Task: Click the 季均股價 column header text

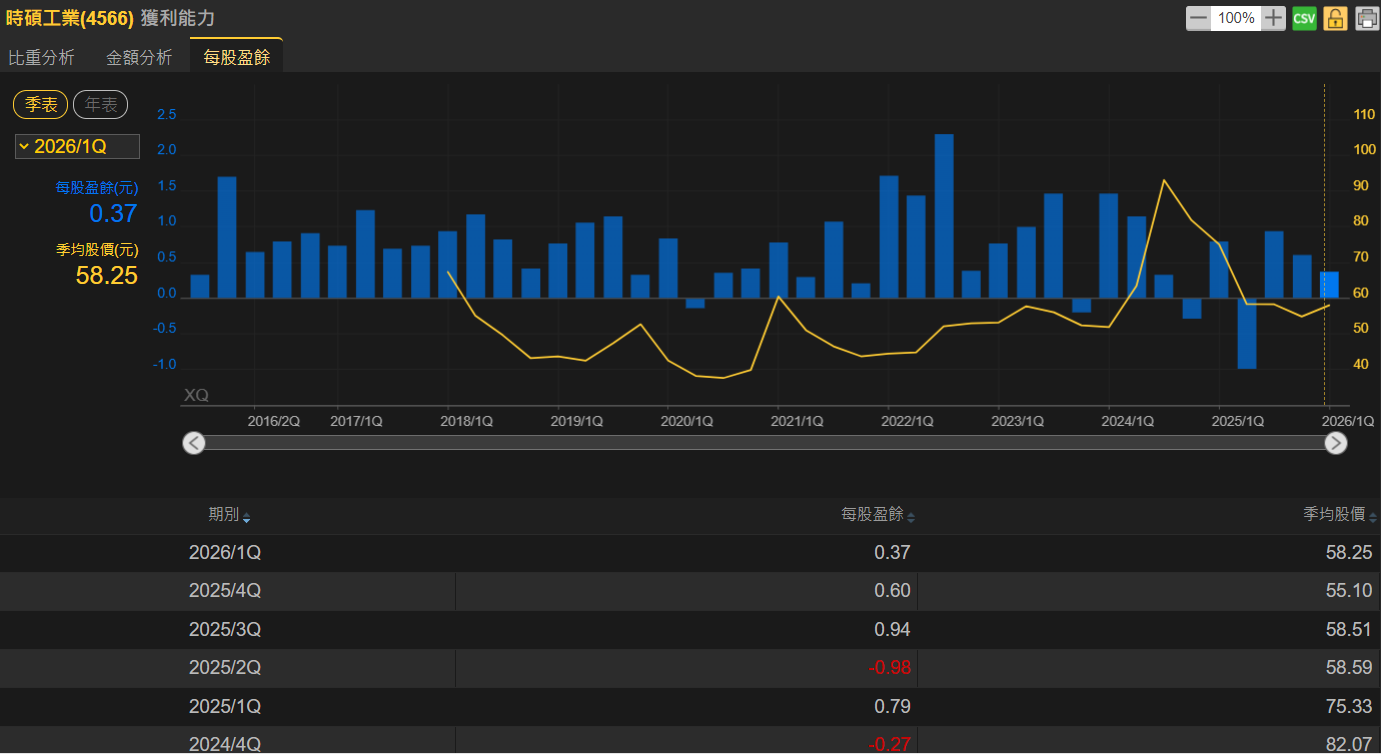Action: pos(1334,515)
